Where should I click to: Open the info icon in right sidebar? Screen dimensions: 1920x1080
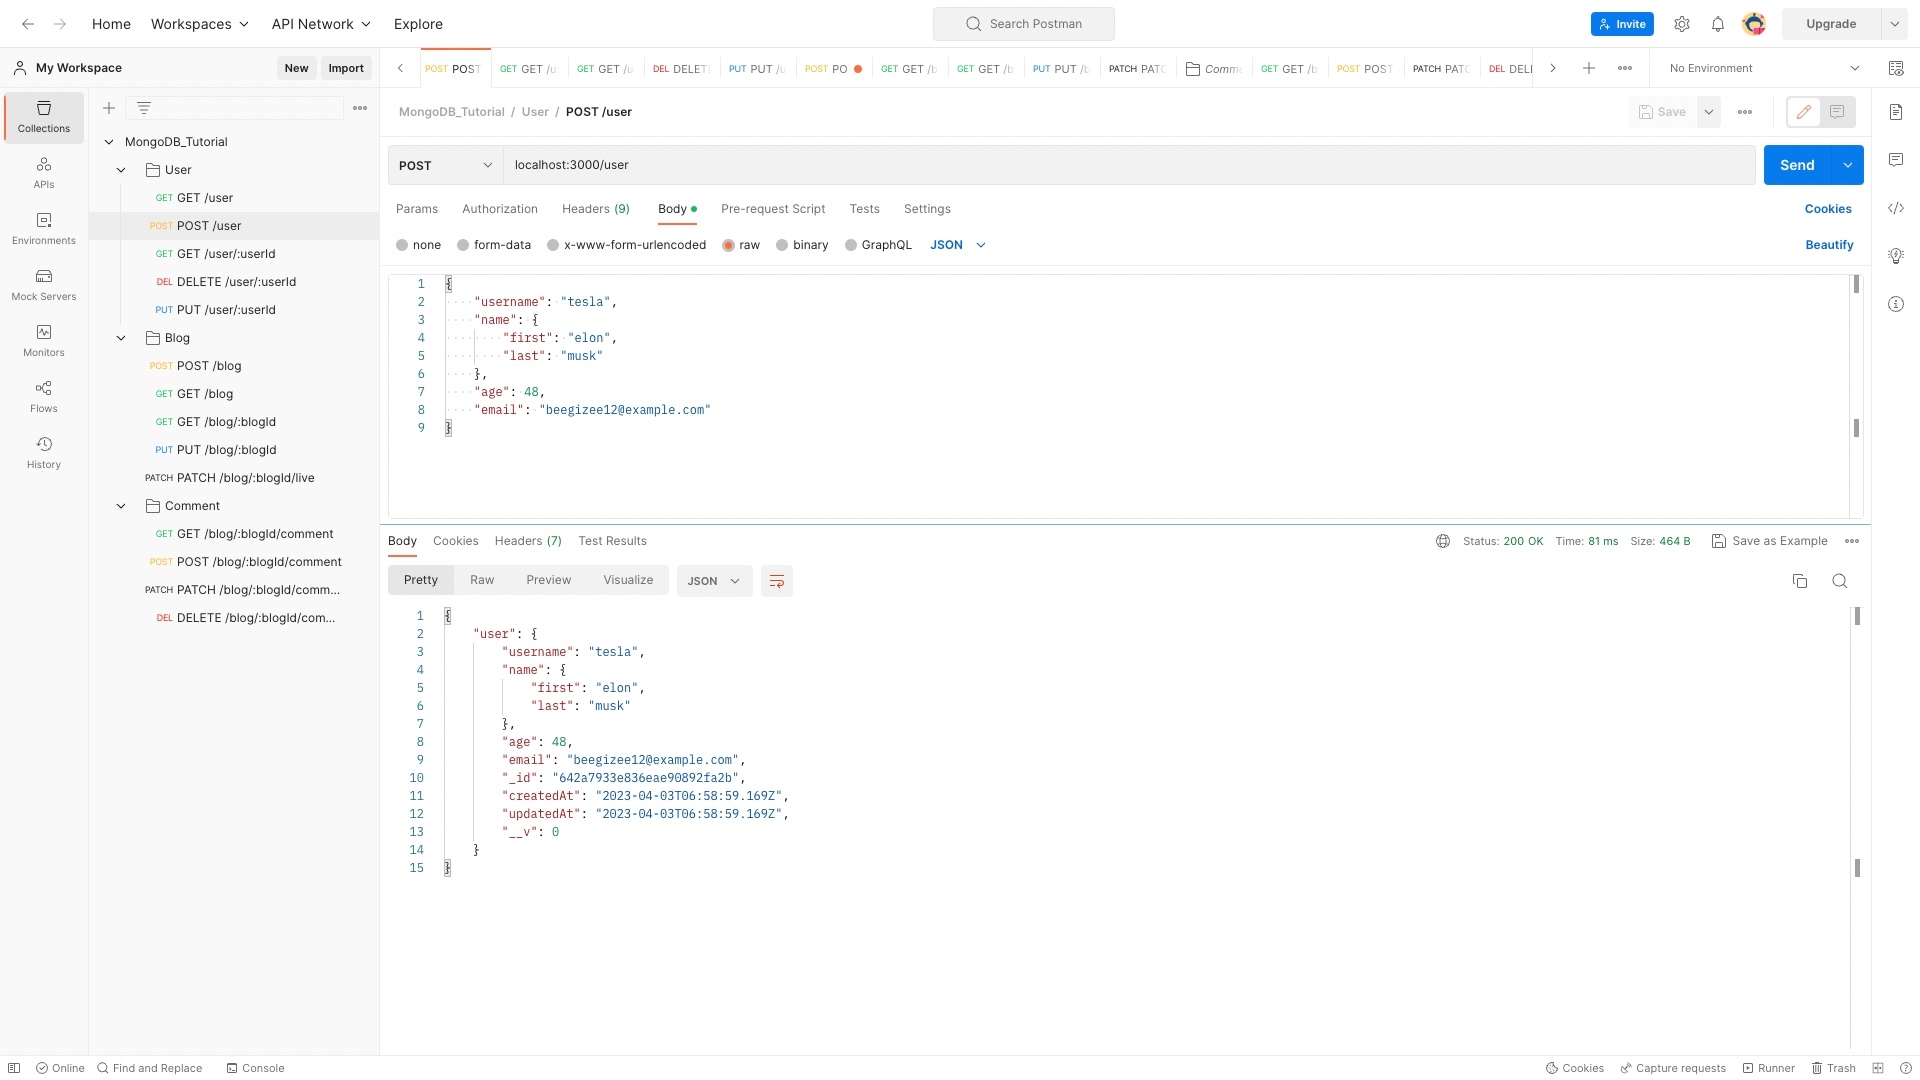coord(1896,304)
